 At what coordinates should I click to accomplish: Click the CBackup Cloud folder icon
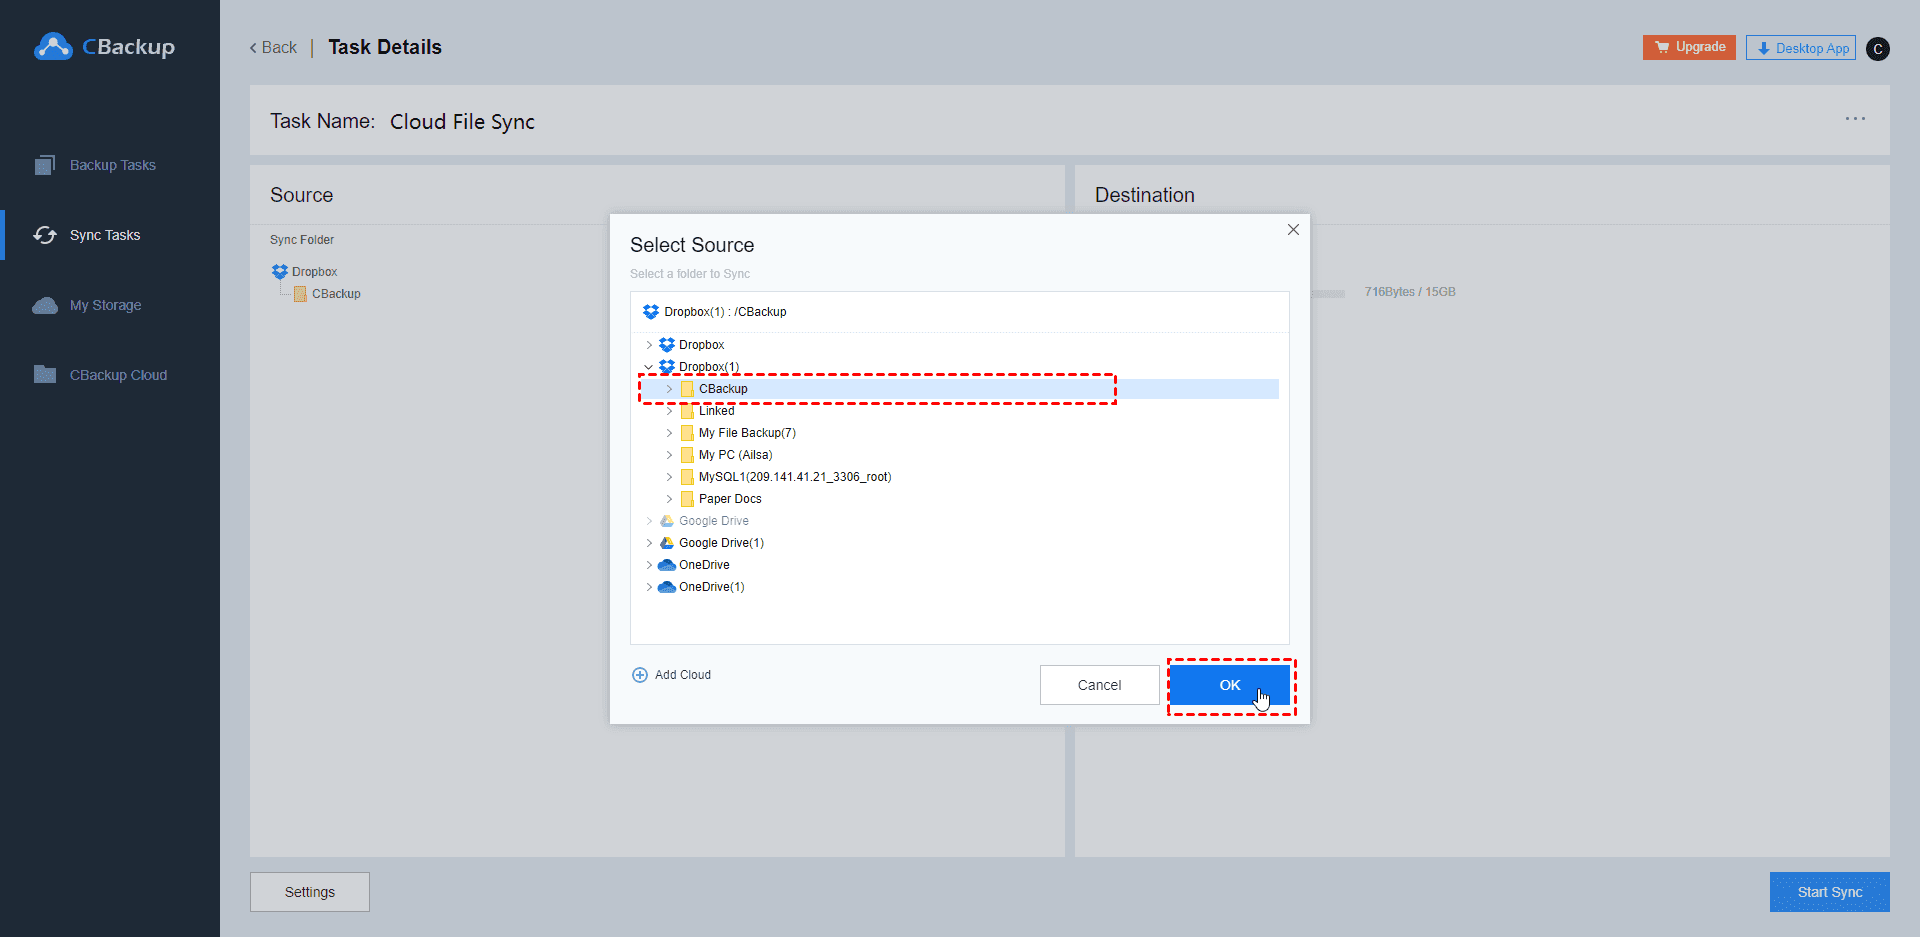pyautogui.click(x=45, y=374)
